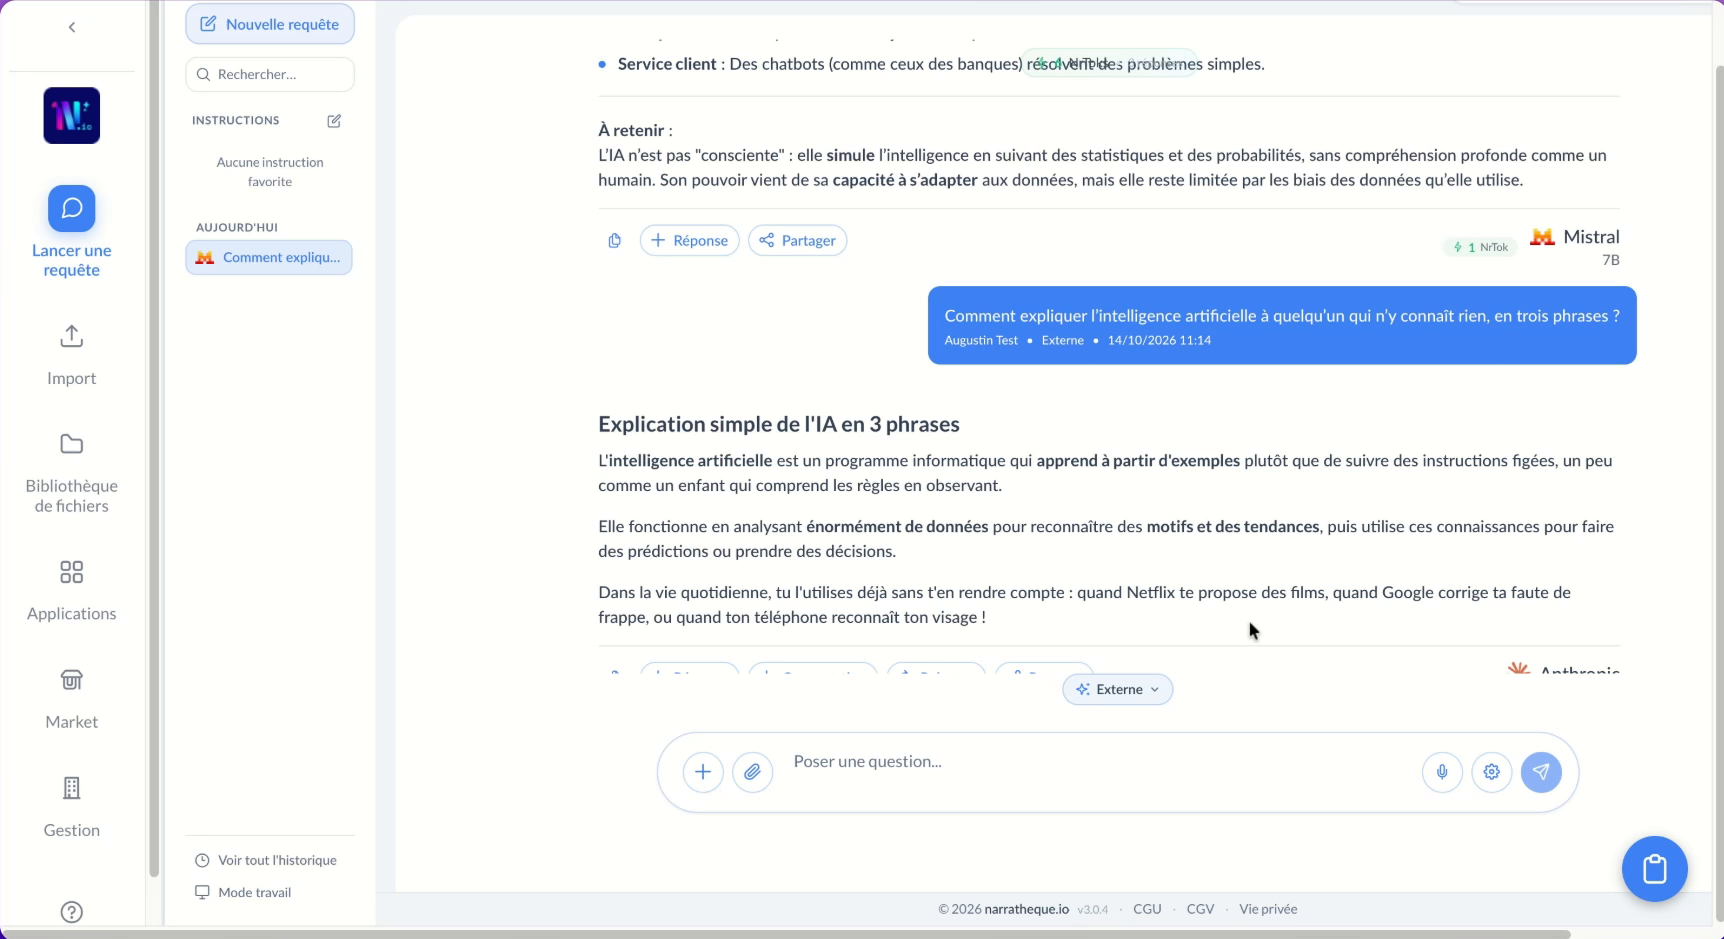This screenshot has height=939, width=1724.
Task: Add attachment with plus icon
Action: click(x=703, y=772)
